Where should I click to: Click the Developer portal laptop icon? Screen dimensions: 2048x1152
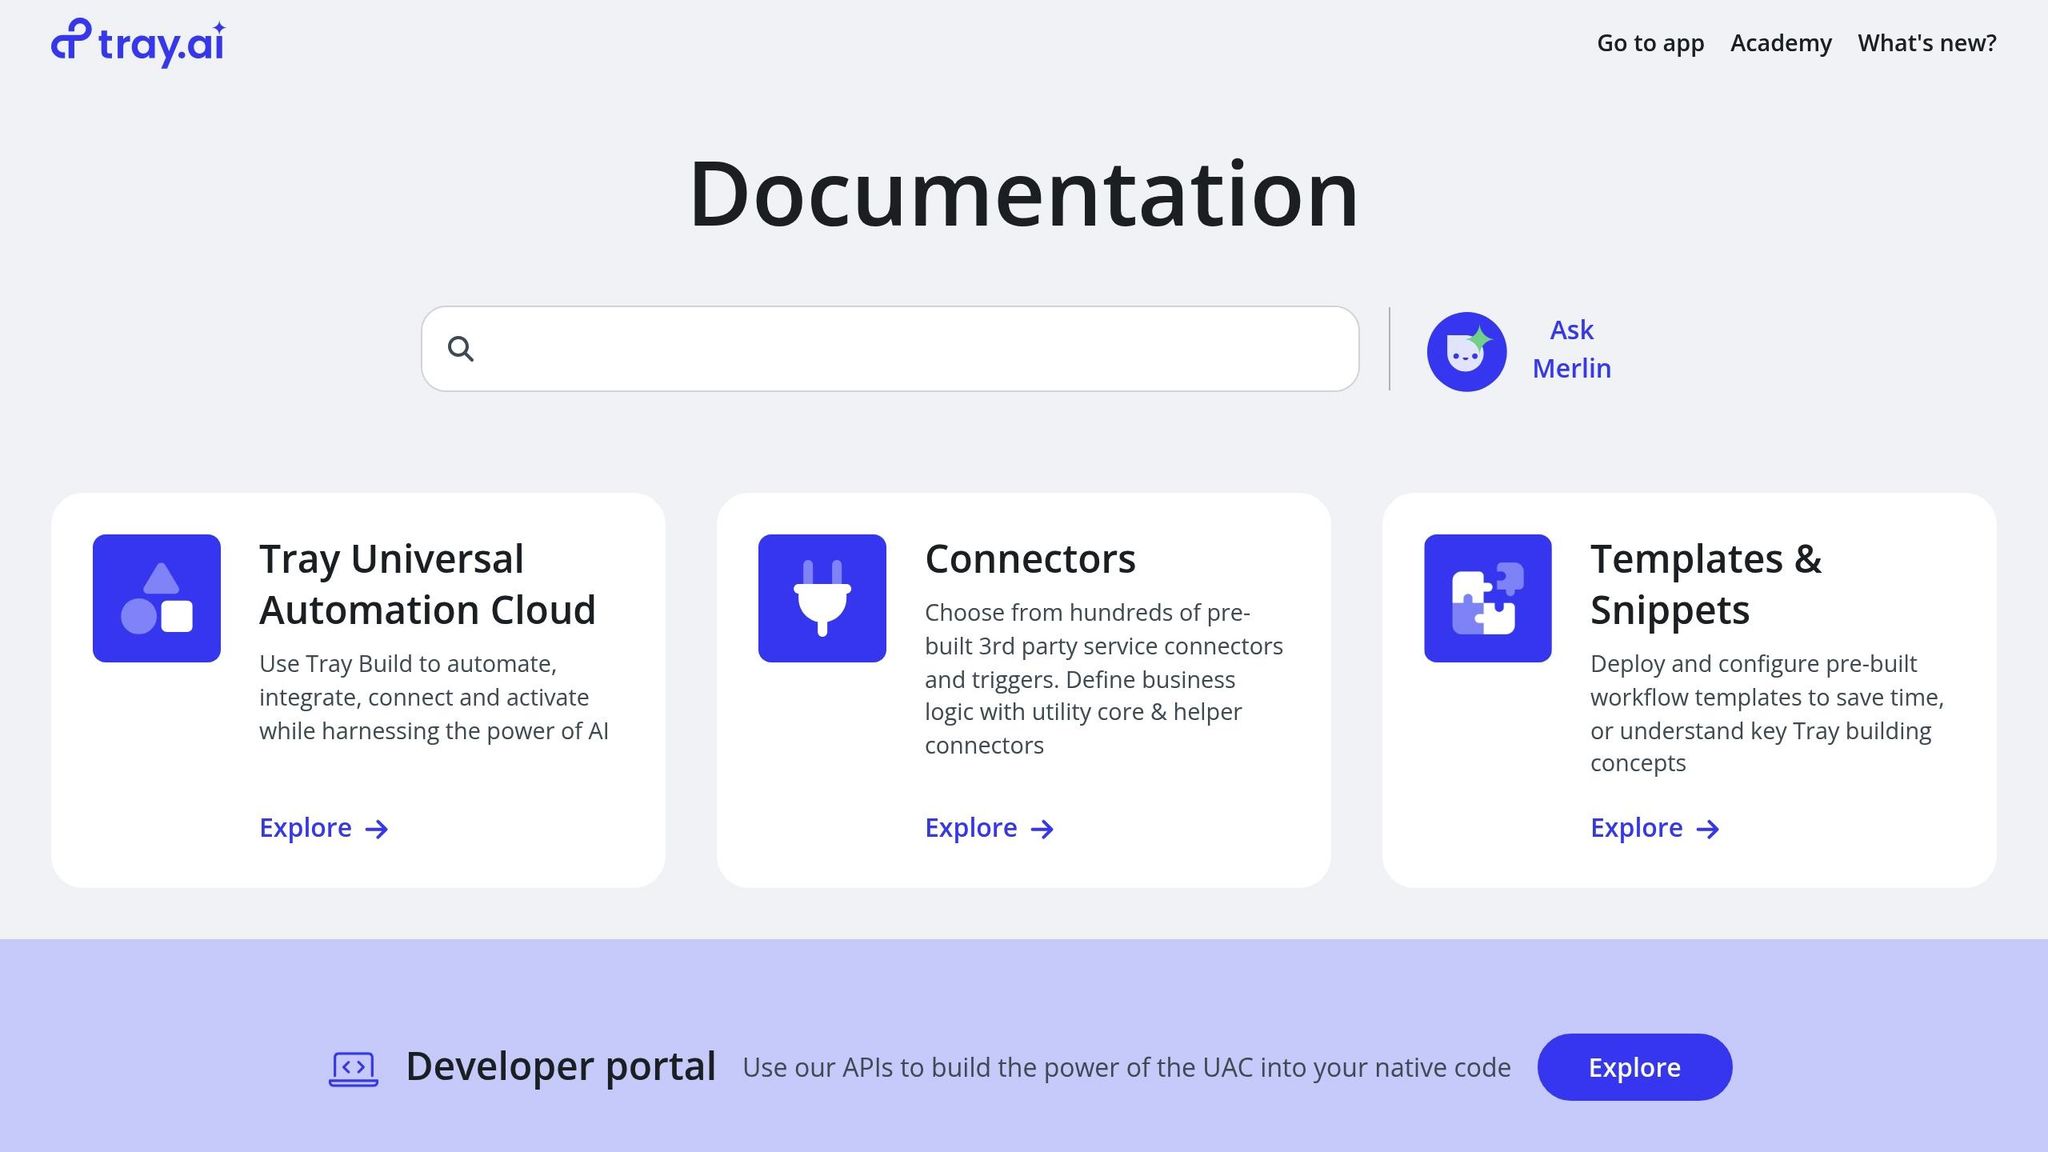click(x=354, y=1067)
